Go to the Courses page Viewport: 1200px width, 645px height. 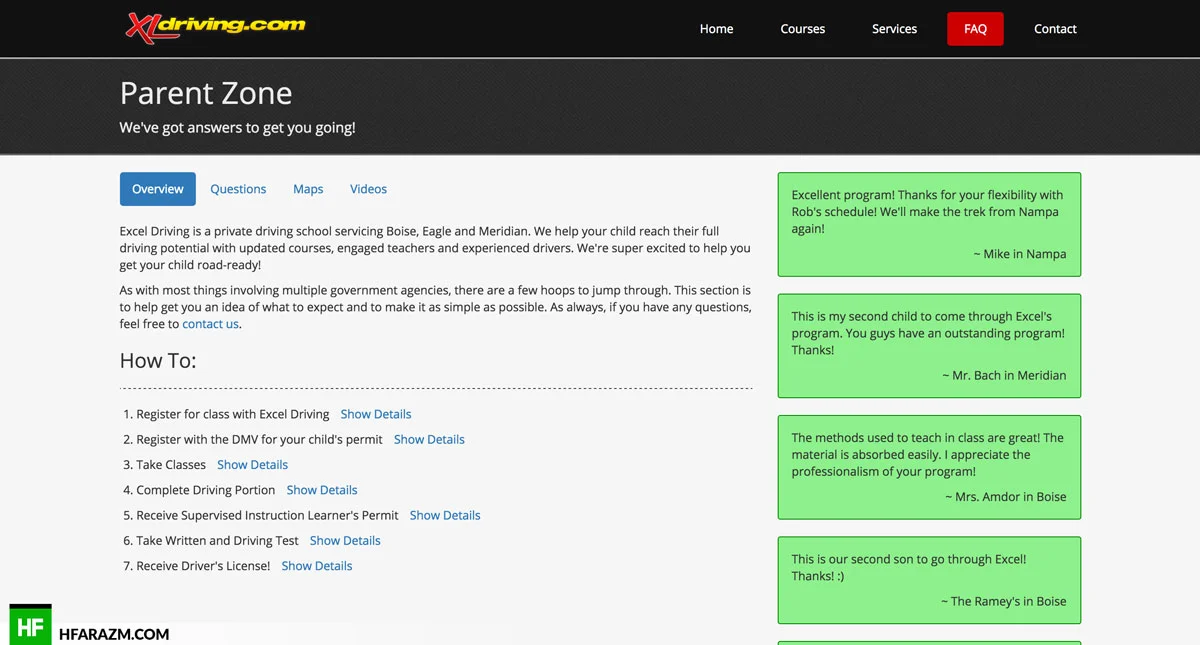[802, 29]
